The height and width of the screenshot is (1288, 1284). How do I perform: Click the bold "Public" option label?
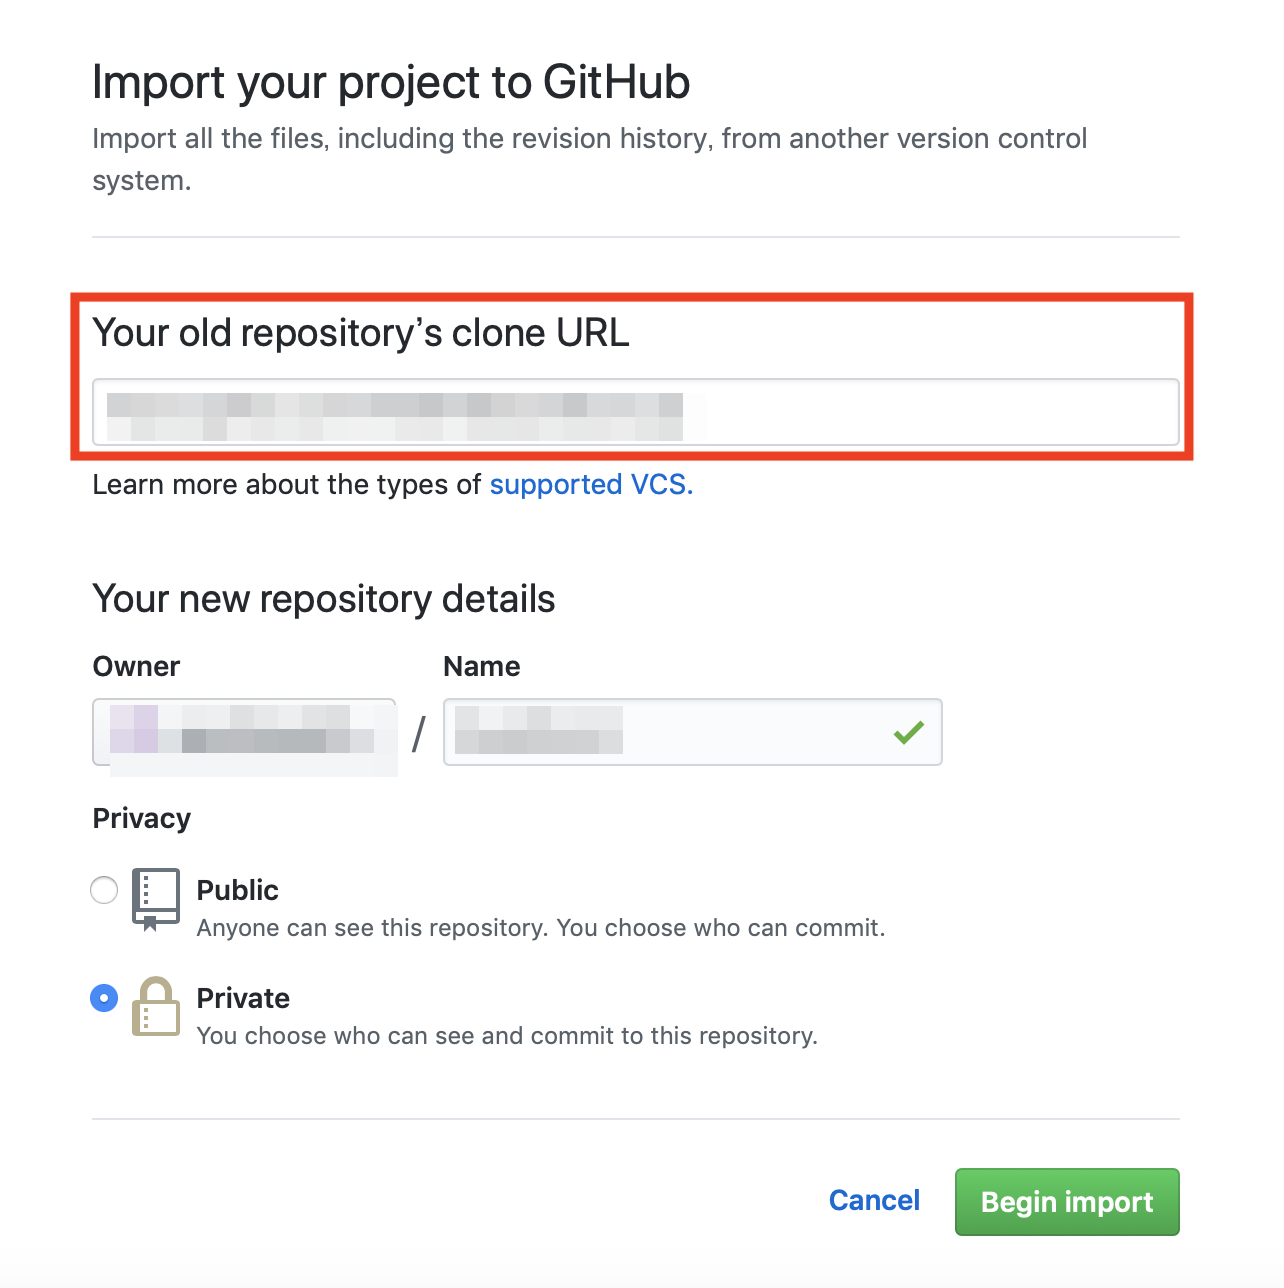[238, 890]
